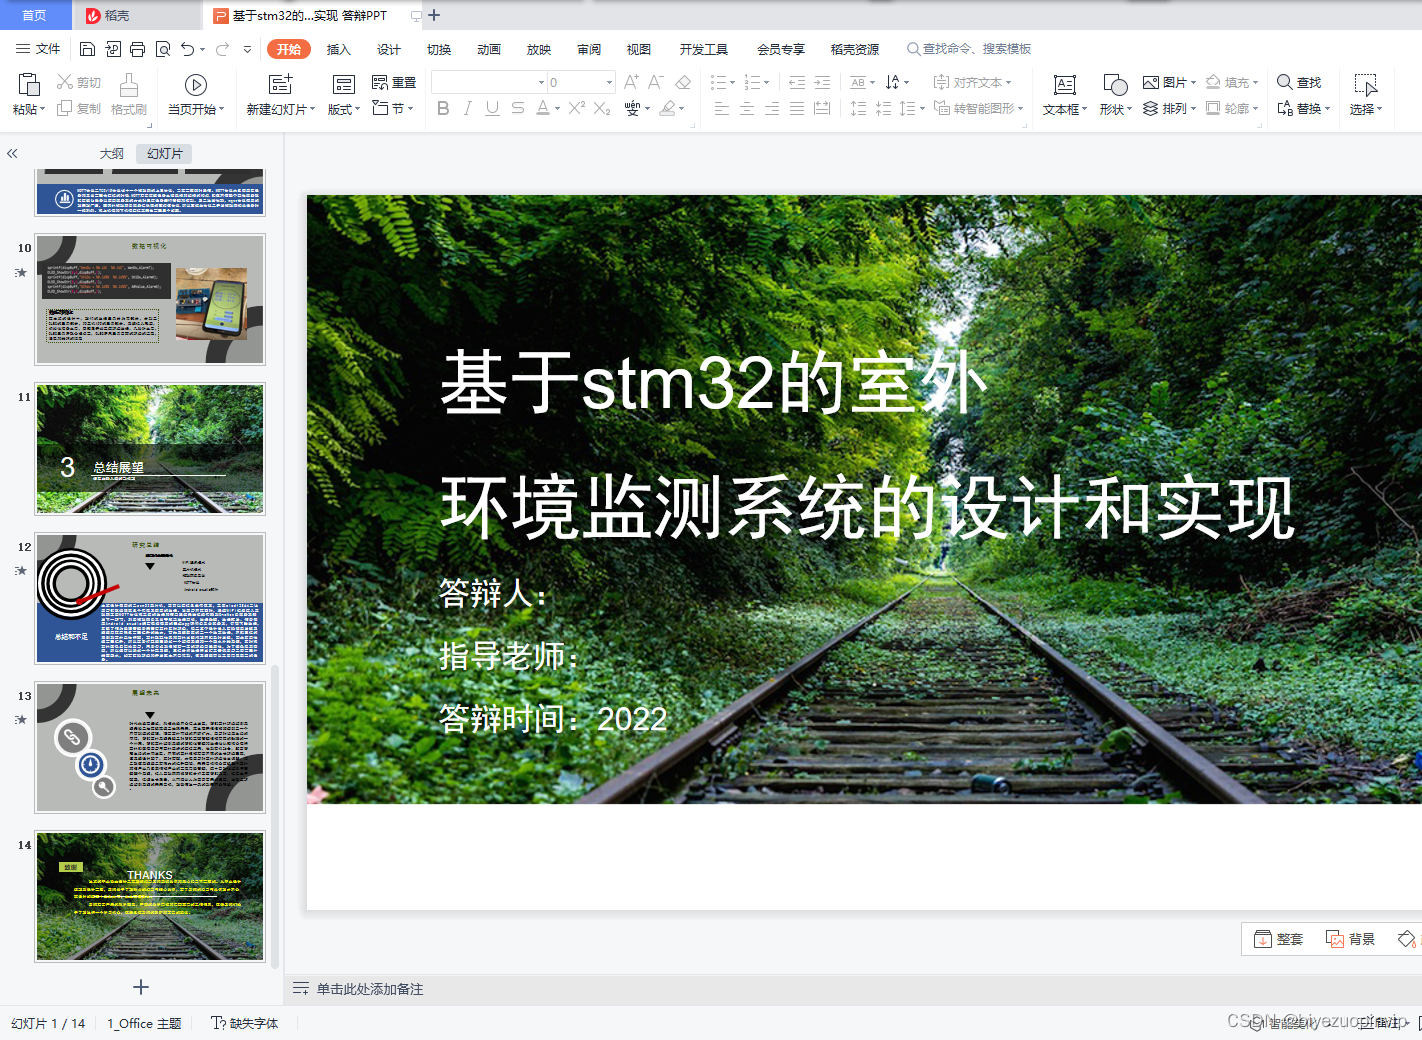
Task: Toggle Italic formatting
Action: click(467, 108)
